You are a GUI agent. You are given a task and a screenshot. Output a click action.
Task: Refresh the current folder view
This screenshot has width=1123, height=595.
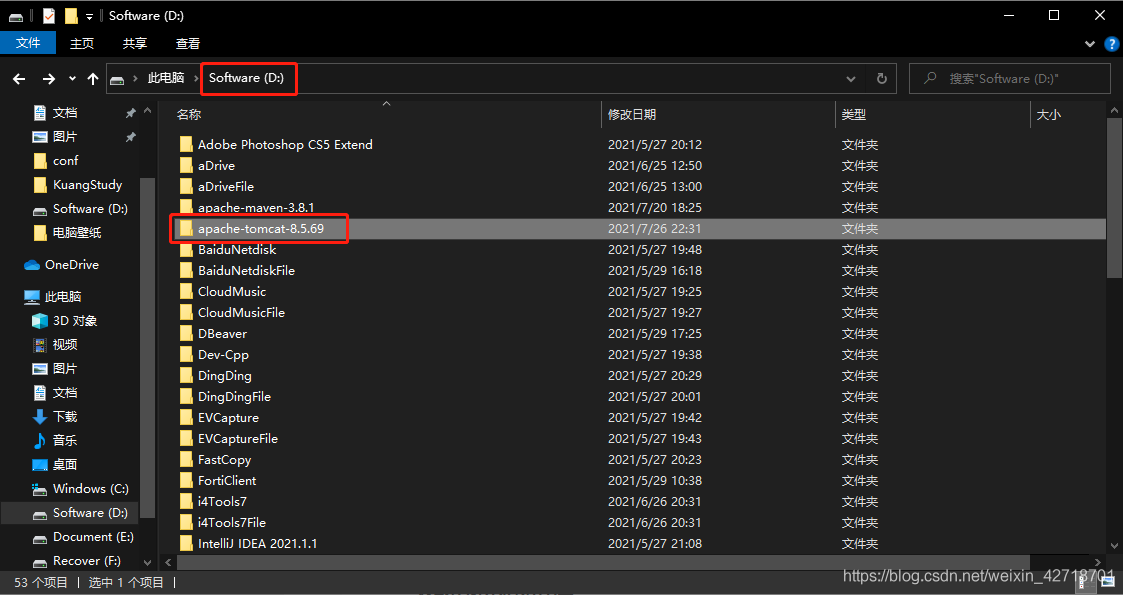click(882, 79)
